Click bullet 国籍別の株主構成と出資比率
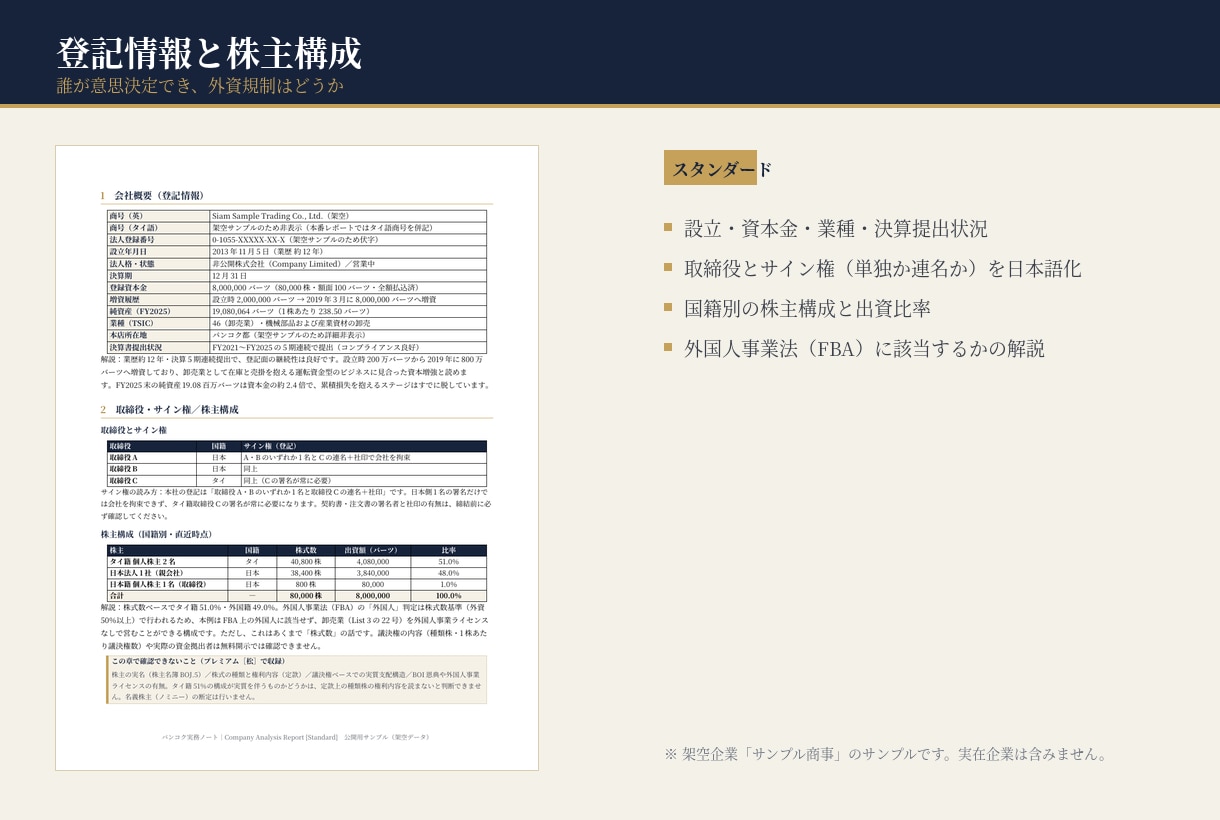The width and height of the screenshot is (1220, 820). tap(808, 308)
